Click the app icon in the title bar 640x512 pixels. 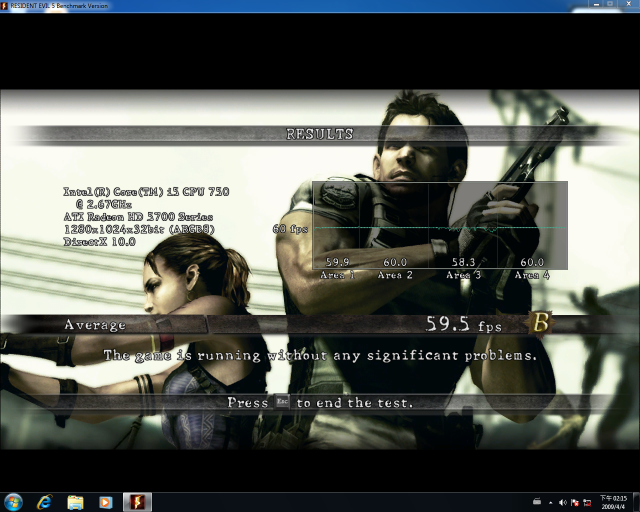(x=4, y=6)
